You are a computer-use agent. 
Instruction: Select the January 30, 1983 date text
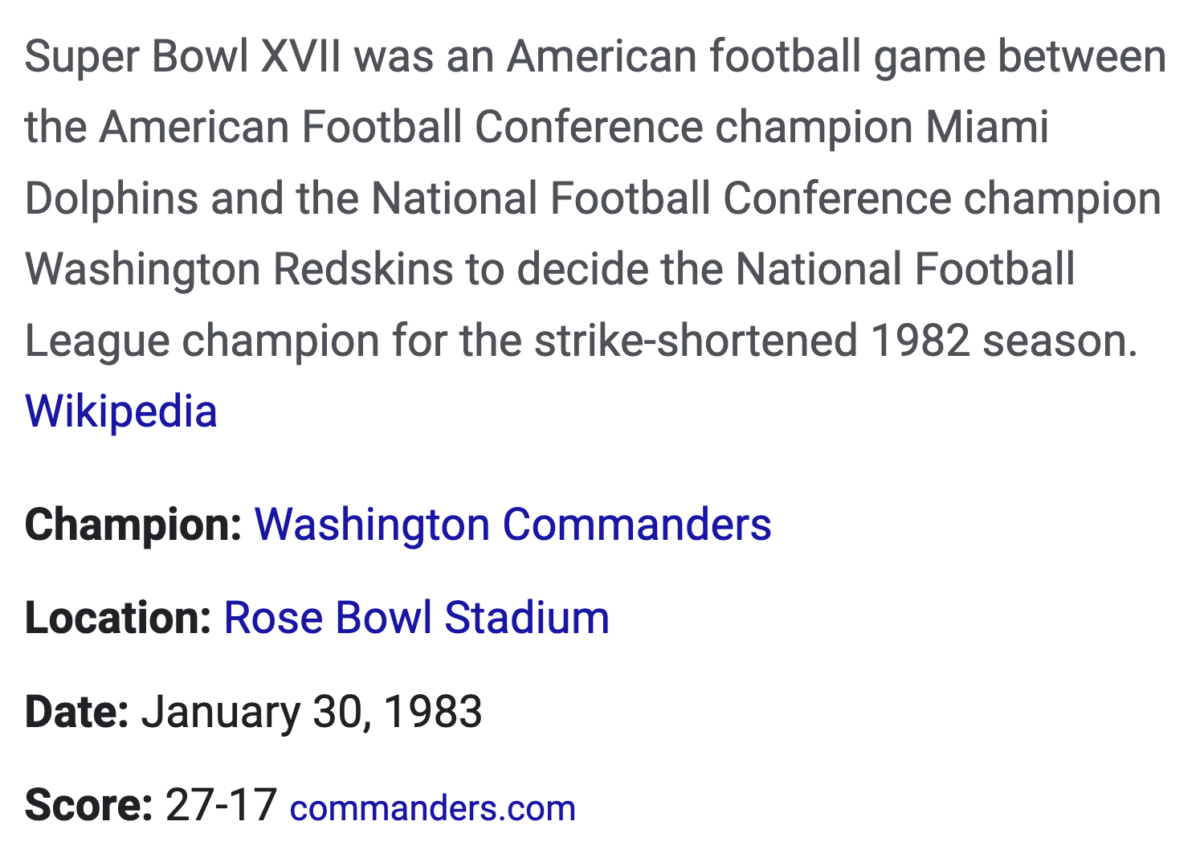(312, 713)
